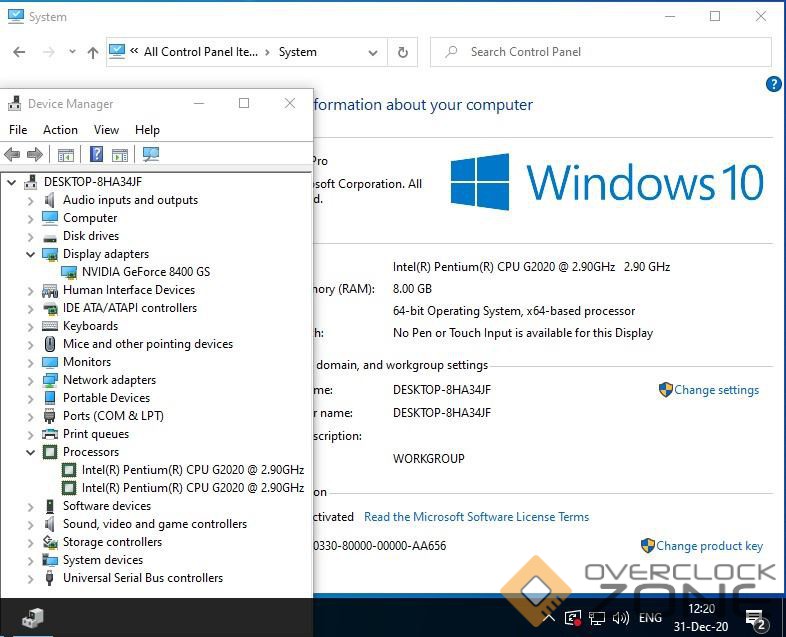Viewport: 786px width, 637px height.
Task: Click the refresh button beside the address bar
Action: point(403,52)
